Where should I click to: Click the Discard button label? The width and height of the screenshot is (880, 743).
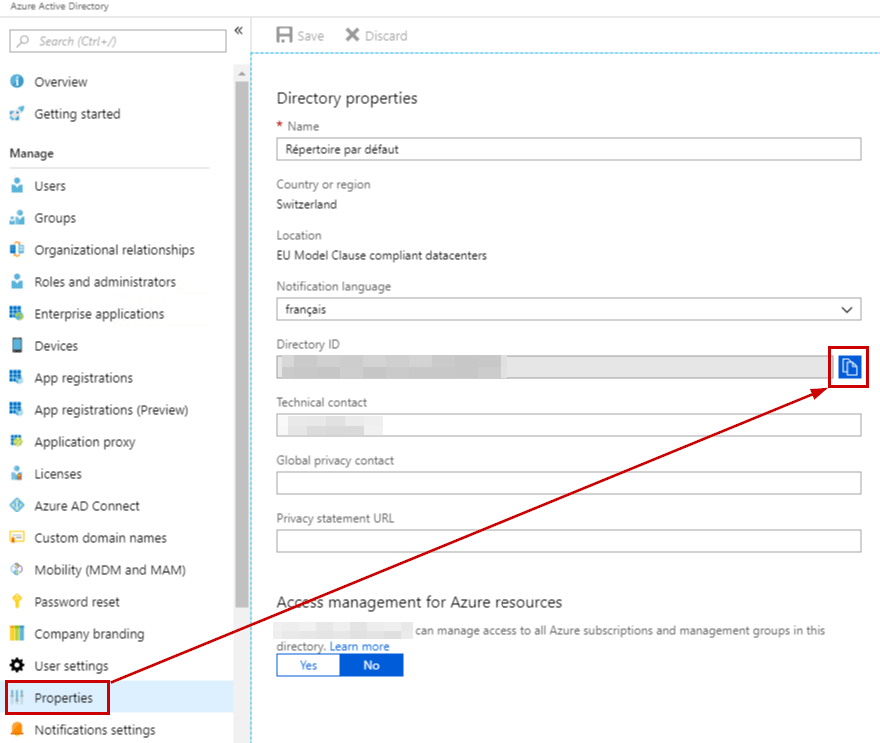(386, 36)
